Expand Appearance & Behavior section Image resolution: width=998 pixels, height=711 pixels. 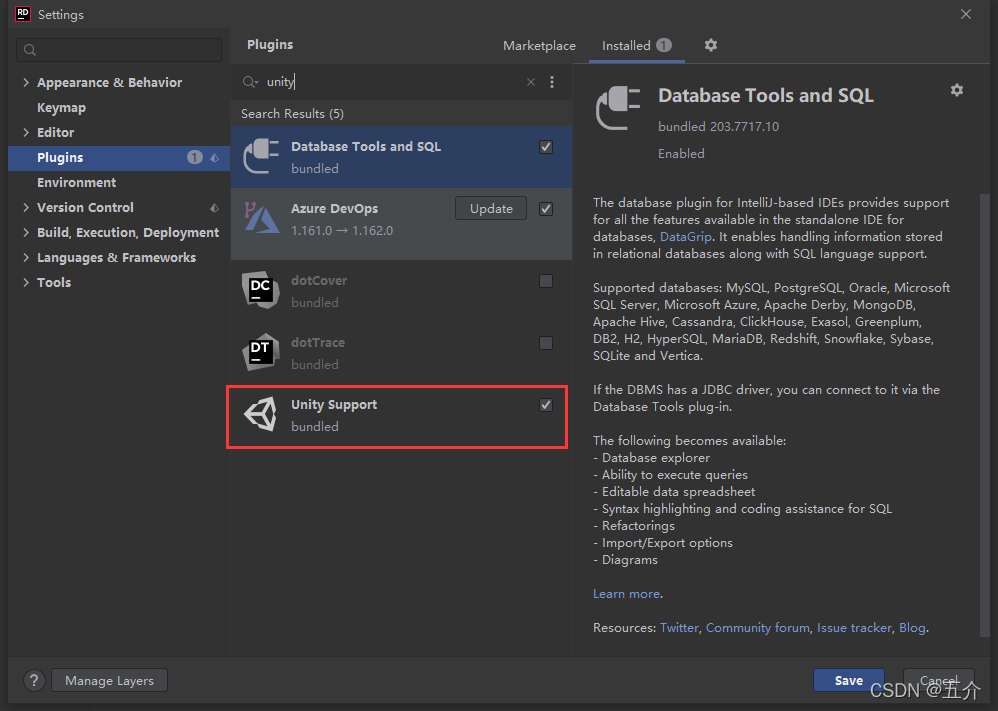(26, 82)
